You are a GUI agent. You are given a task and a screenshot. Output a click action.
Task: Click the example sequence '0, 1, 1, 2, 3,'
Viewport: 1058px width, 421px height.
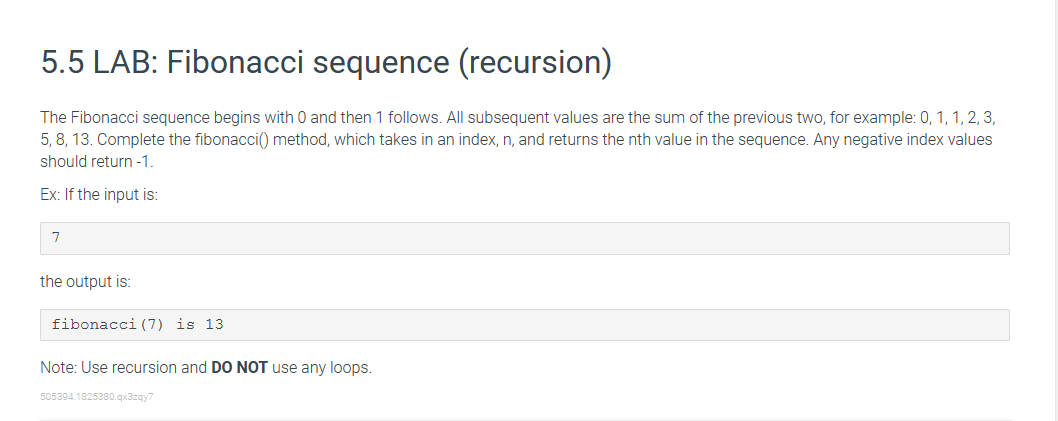(x=957, y=117)
